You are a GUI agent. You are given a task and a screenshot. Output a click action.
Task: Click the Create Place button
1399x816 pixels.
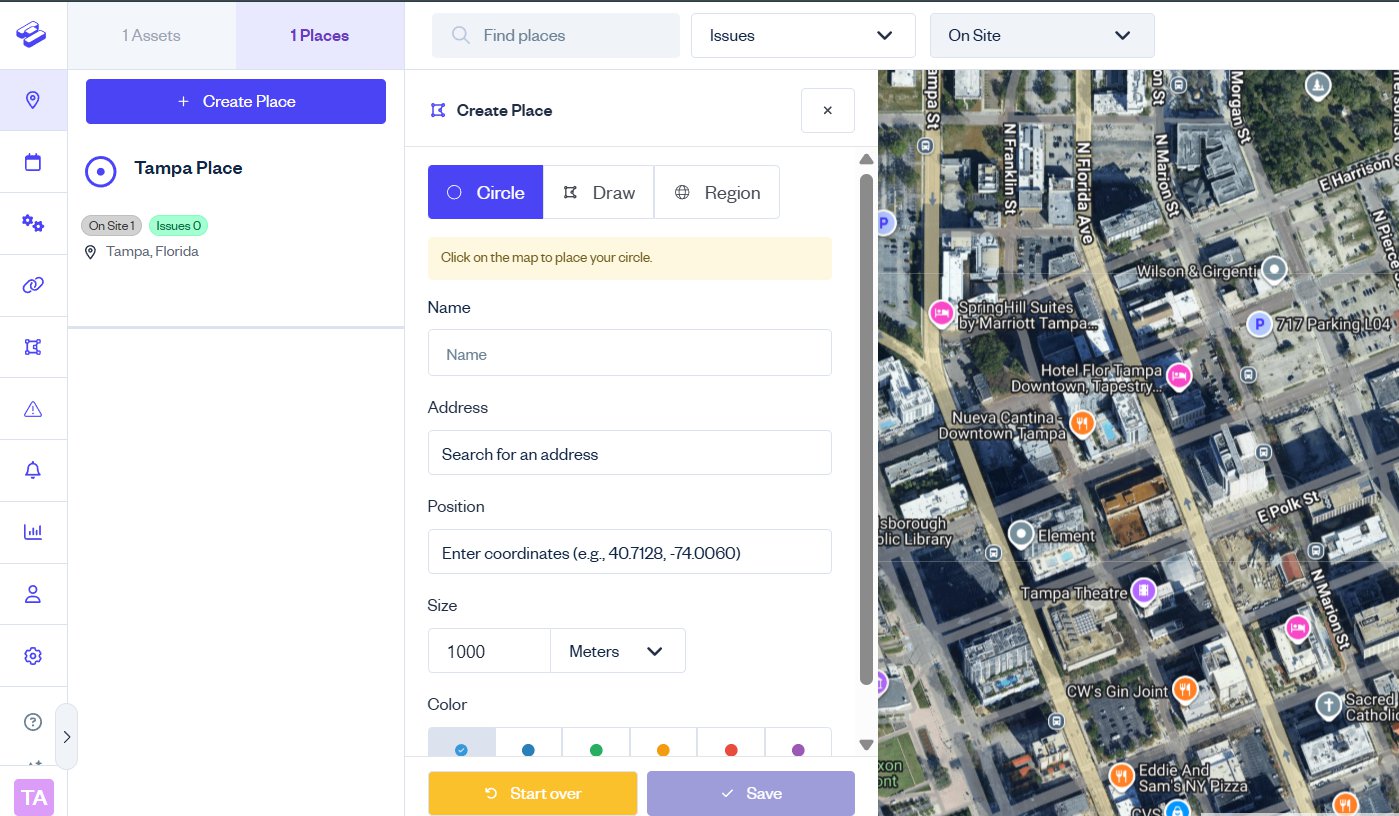click(236, 101)
